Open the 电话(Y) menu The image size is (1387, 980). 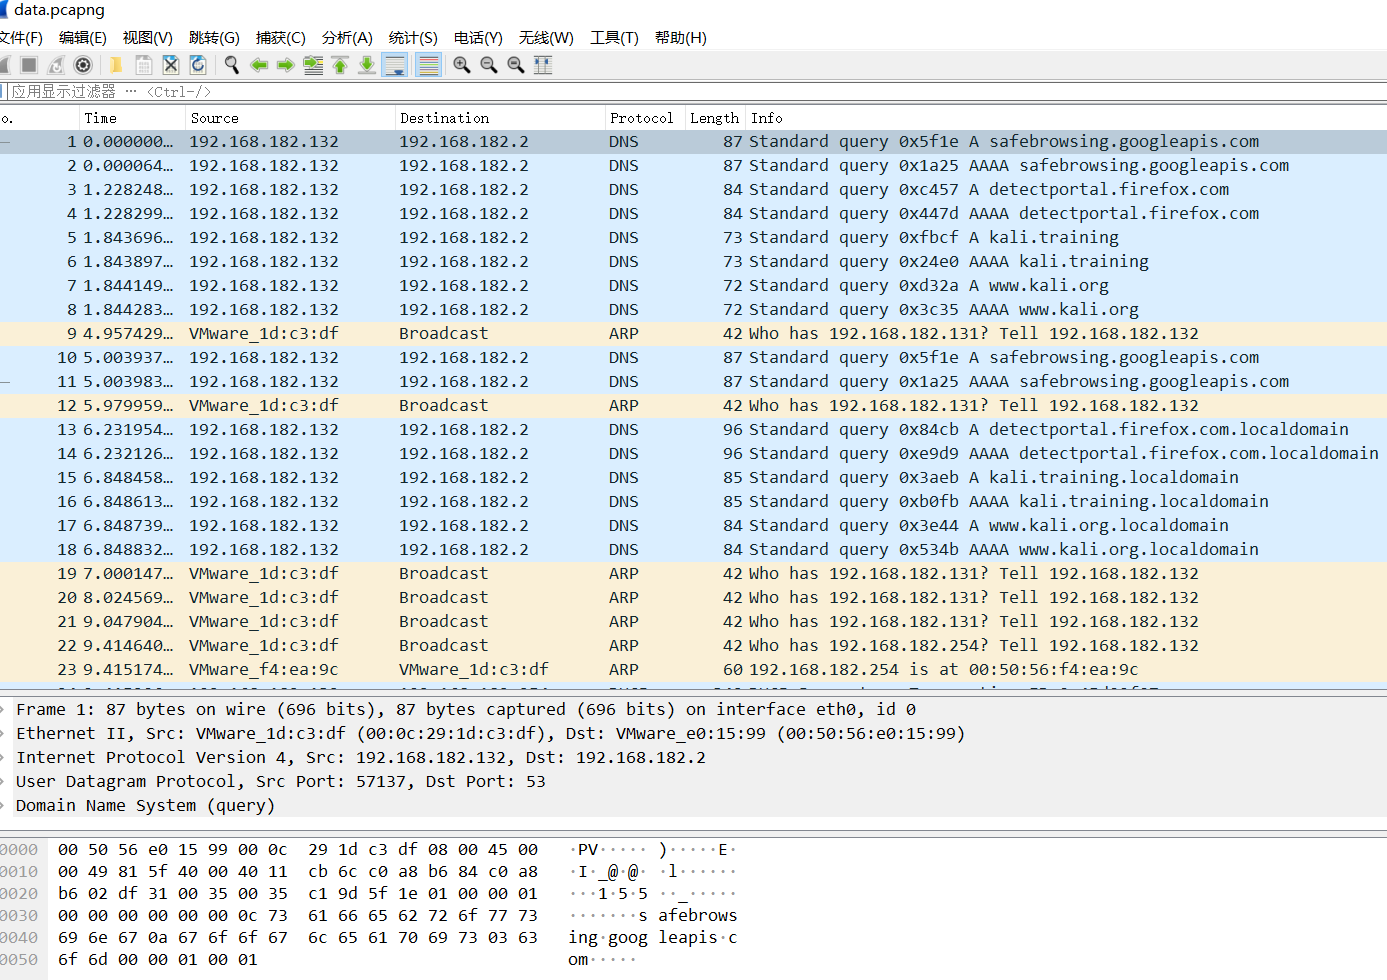click(x=478, y=38)
